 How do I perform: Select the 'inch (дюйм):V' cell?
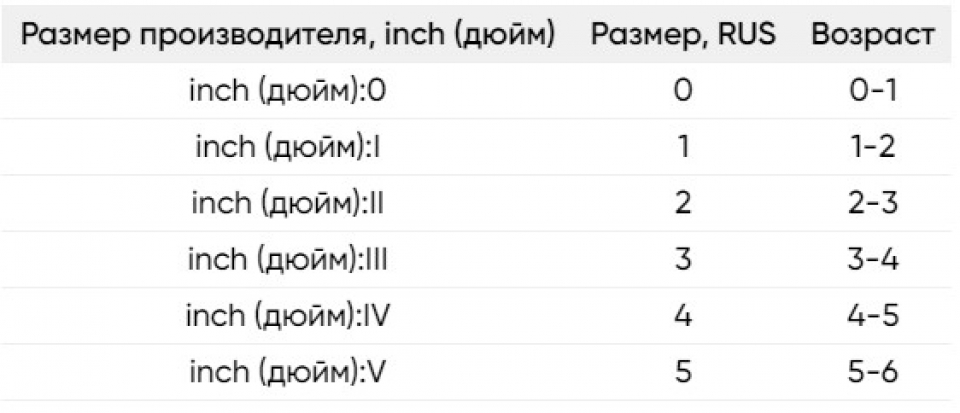(288, 373)
